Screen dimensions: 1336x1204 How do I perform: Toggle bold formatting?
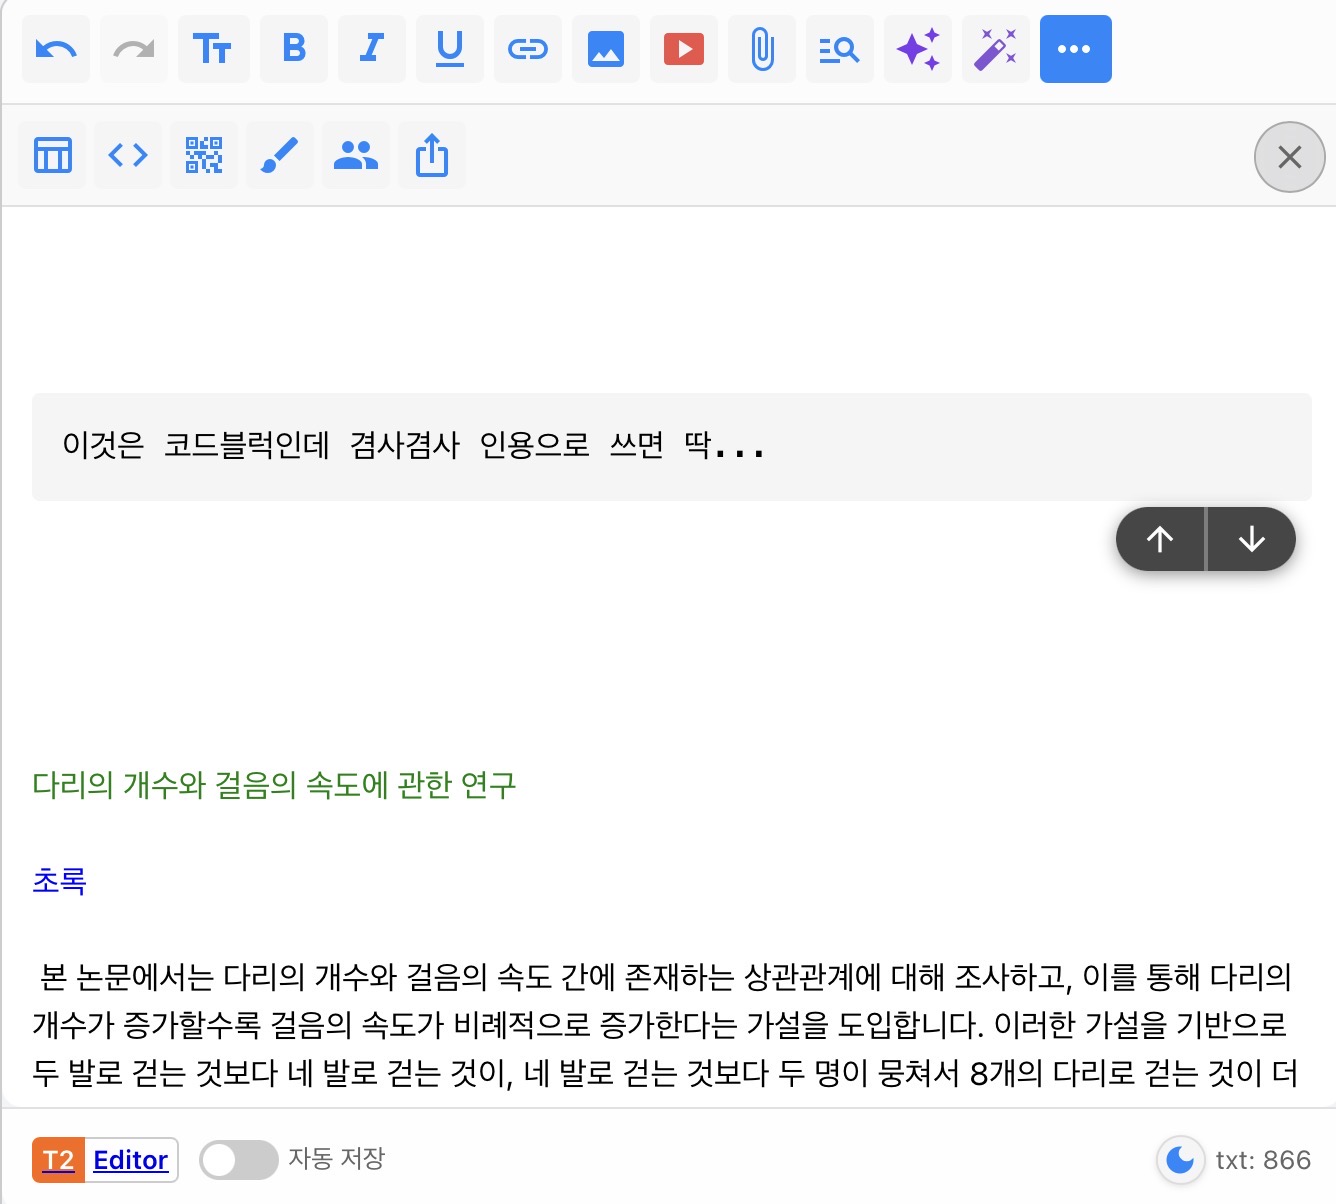tap(294, 49)
